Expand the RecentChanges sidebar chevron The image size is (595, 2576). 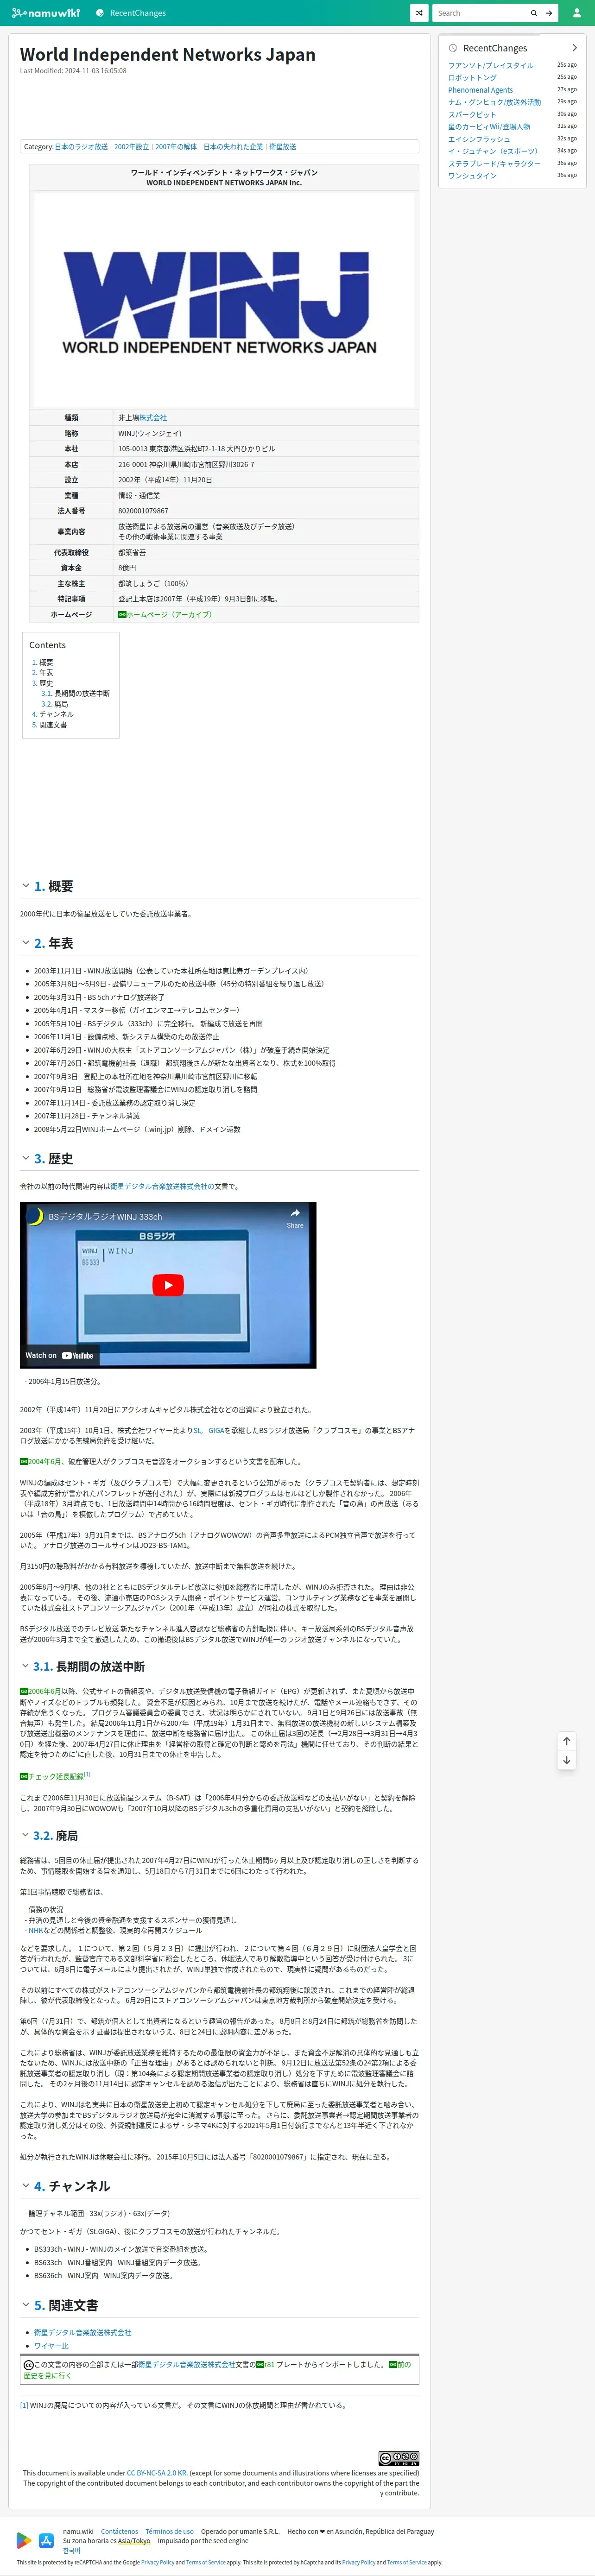574,48
